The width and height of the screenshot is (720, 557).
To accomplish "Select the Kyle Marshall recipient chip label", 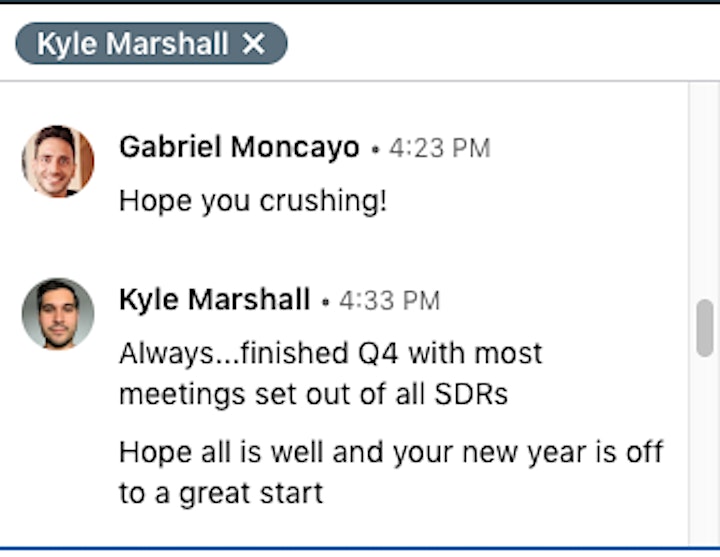I will tap(133, 44).
